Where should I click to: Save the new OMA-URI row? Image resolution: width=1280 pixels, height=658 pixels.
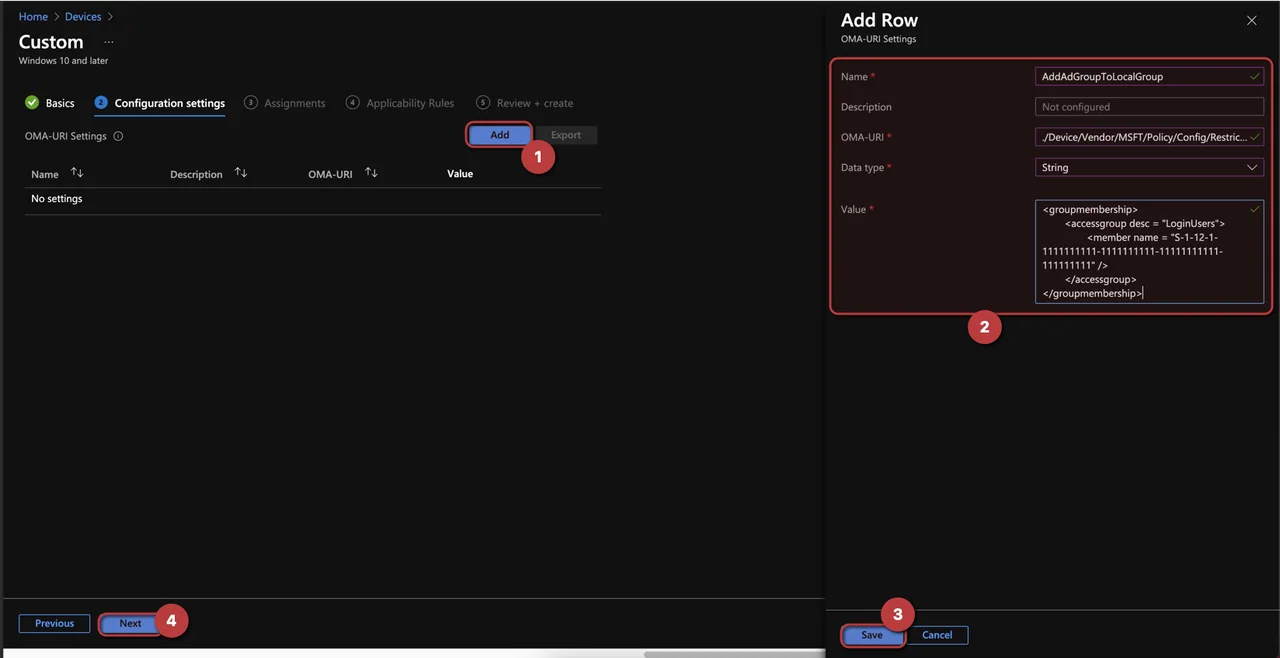(872, 635)
